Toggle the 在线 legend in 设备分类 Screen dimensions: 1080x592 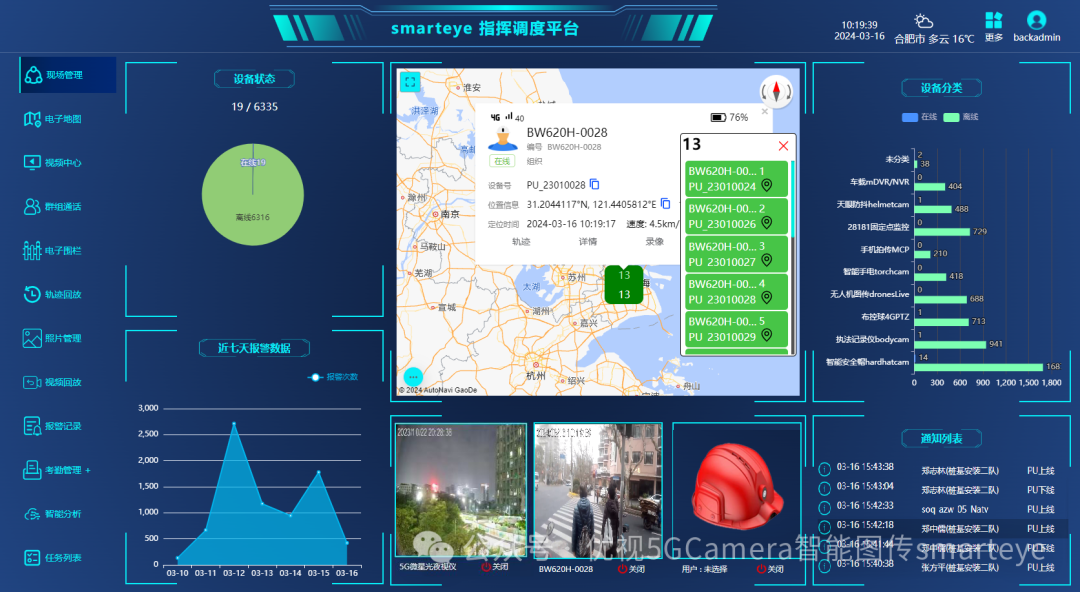[x=920, y=117]
